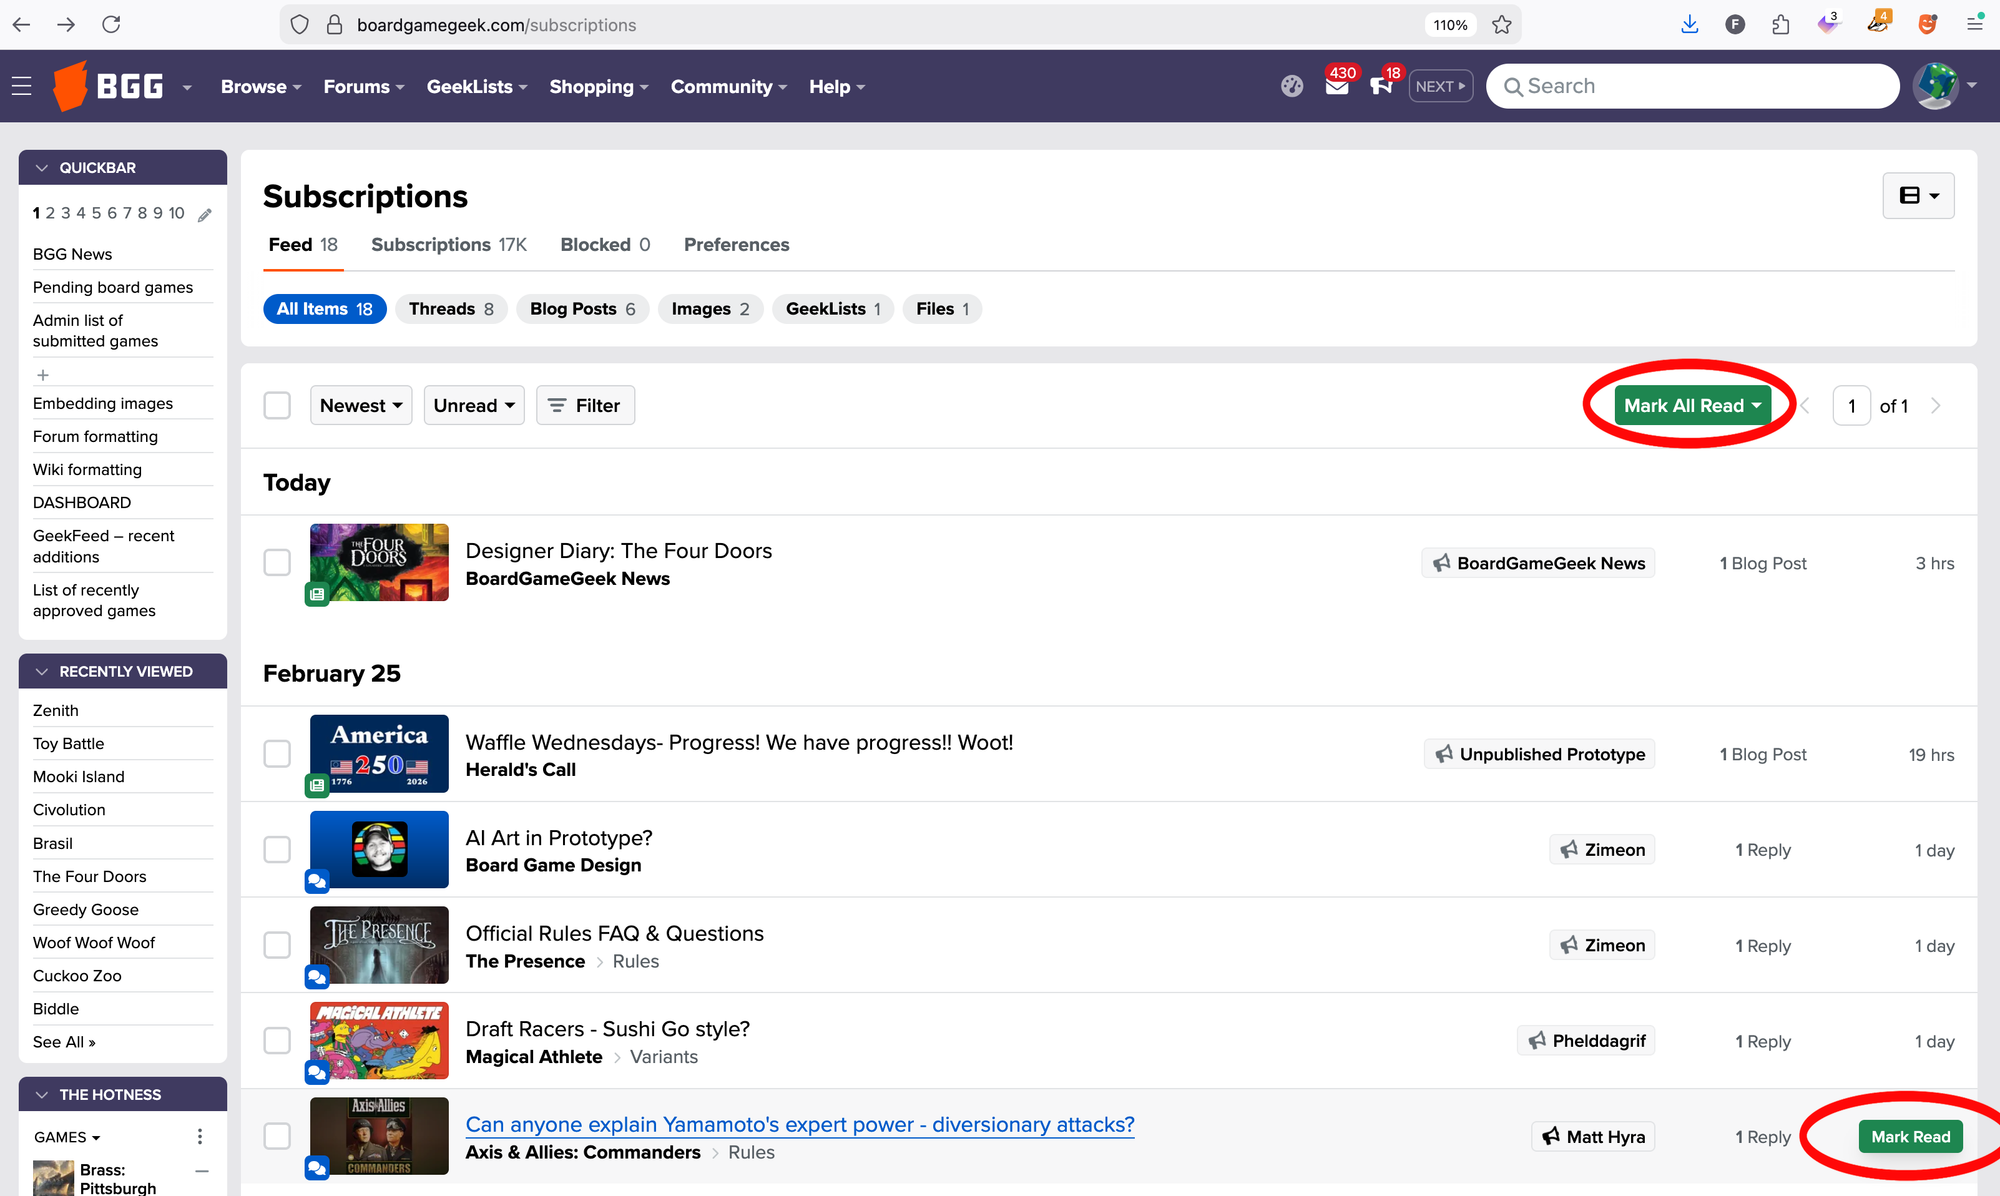View GeekAlerts via the flag icon
Screen dimensions: 2000x1196
point(1382,88)
